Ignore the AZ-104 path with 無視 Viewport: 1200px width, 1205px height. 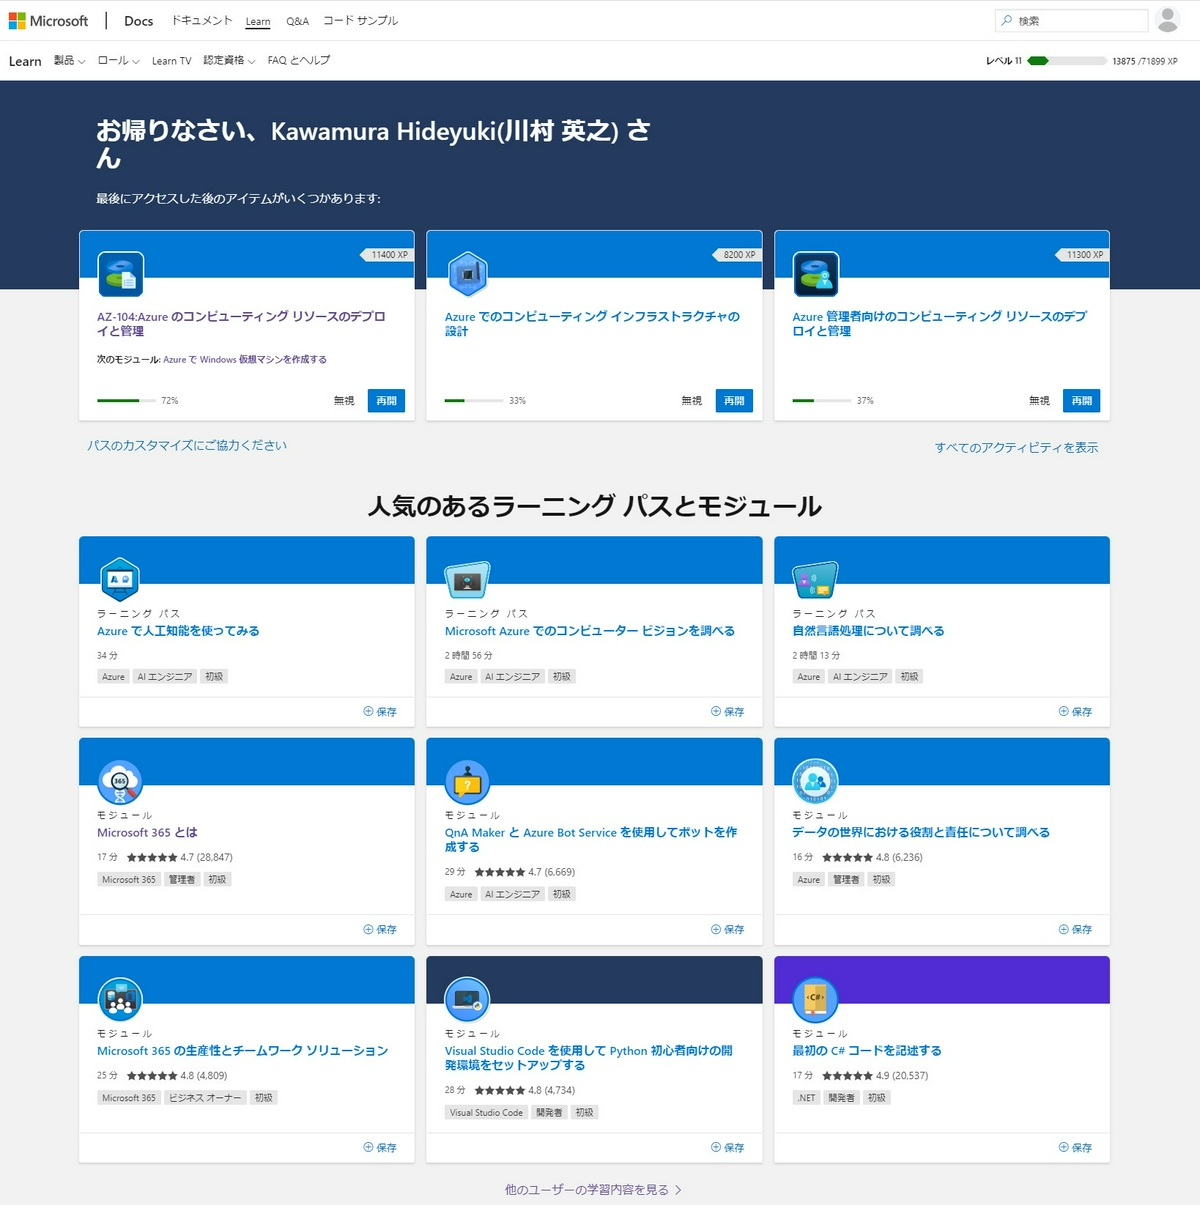(344, 401)
